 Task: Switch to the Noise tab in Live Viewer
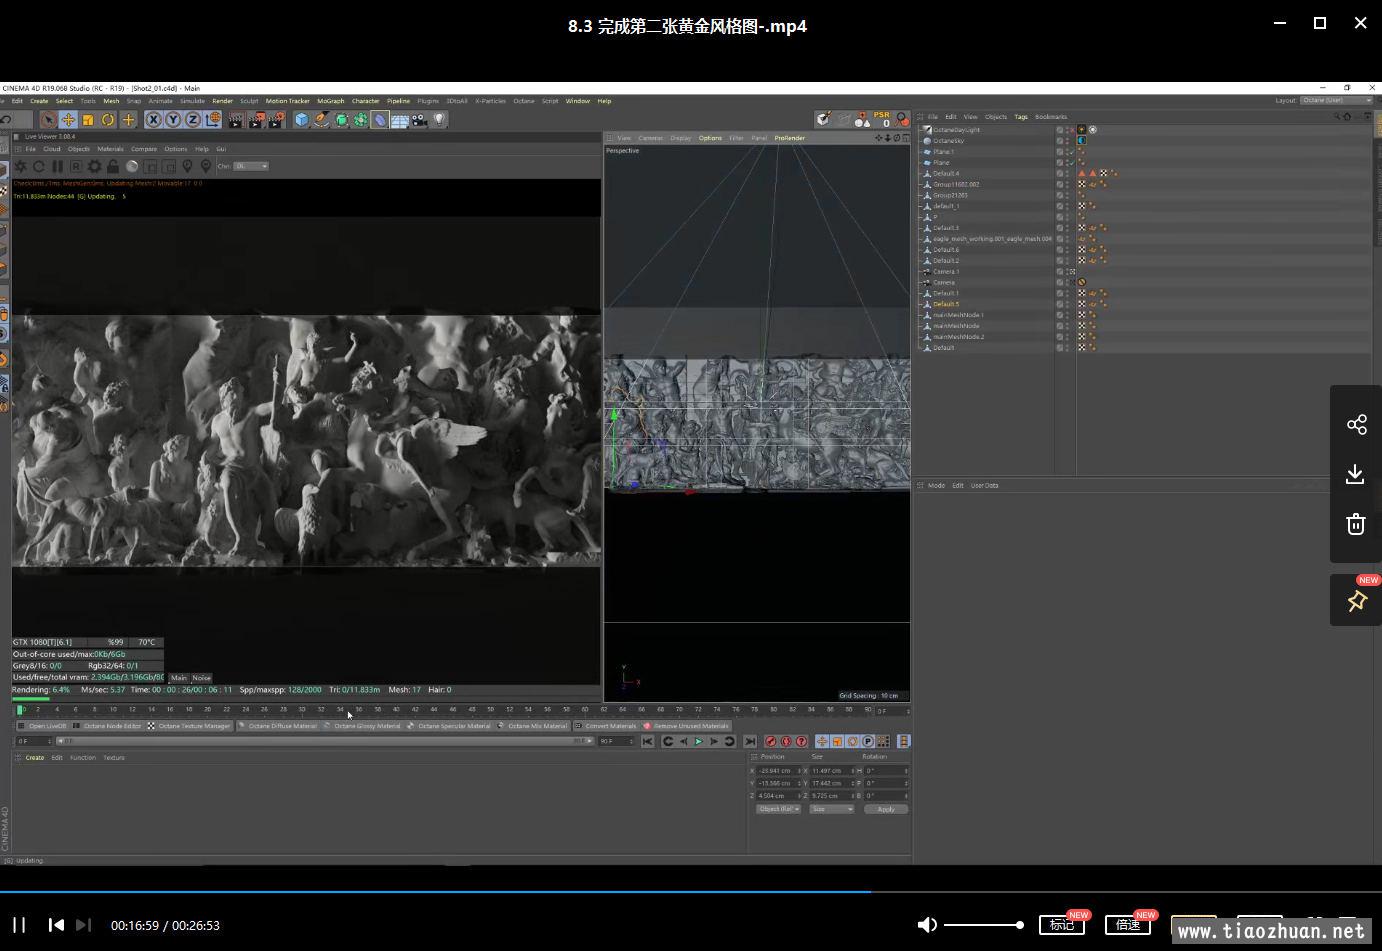[x=201, y=678]
